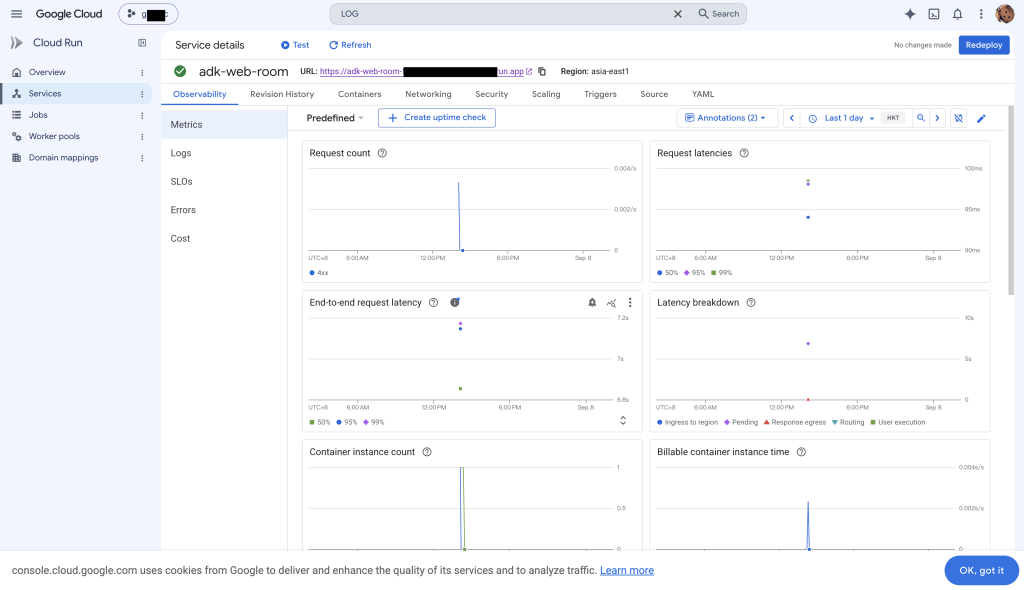Viewport: 1024px width, 590px height.
Task: Go to Overview in the sidebar
Action: (x=47, y=72)
